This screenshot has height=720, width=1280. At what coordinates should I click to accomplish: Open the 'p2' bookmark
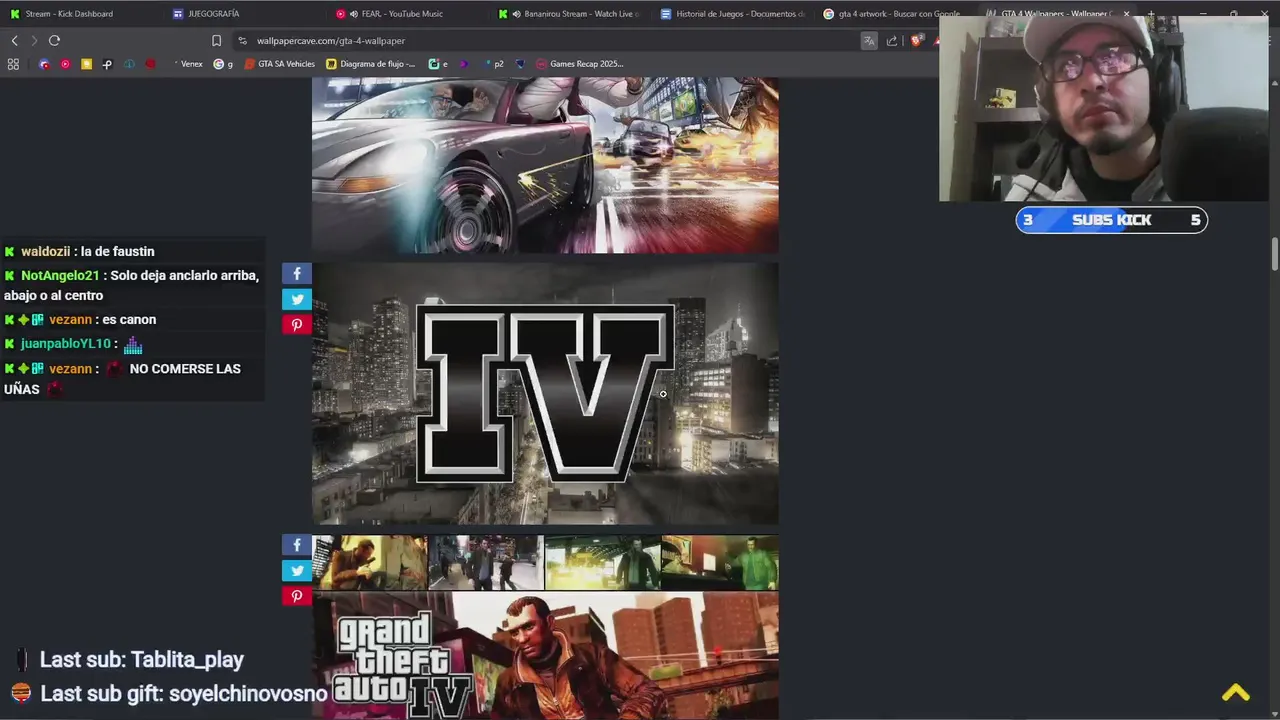click(x=494, y=64)
